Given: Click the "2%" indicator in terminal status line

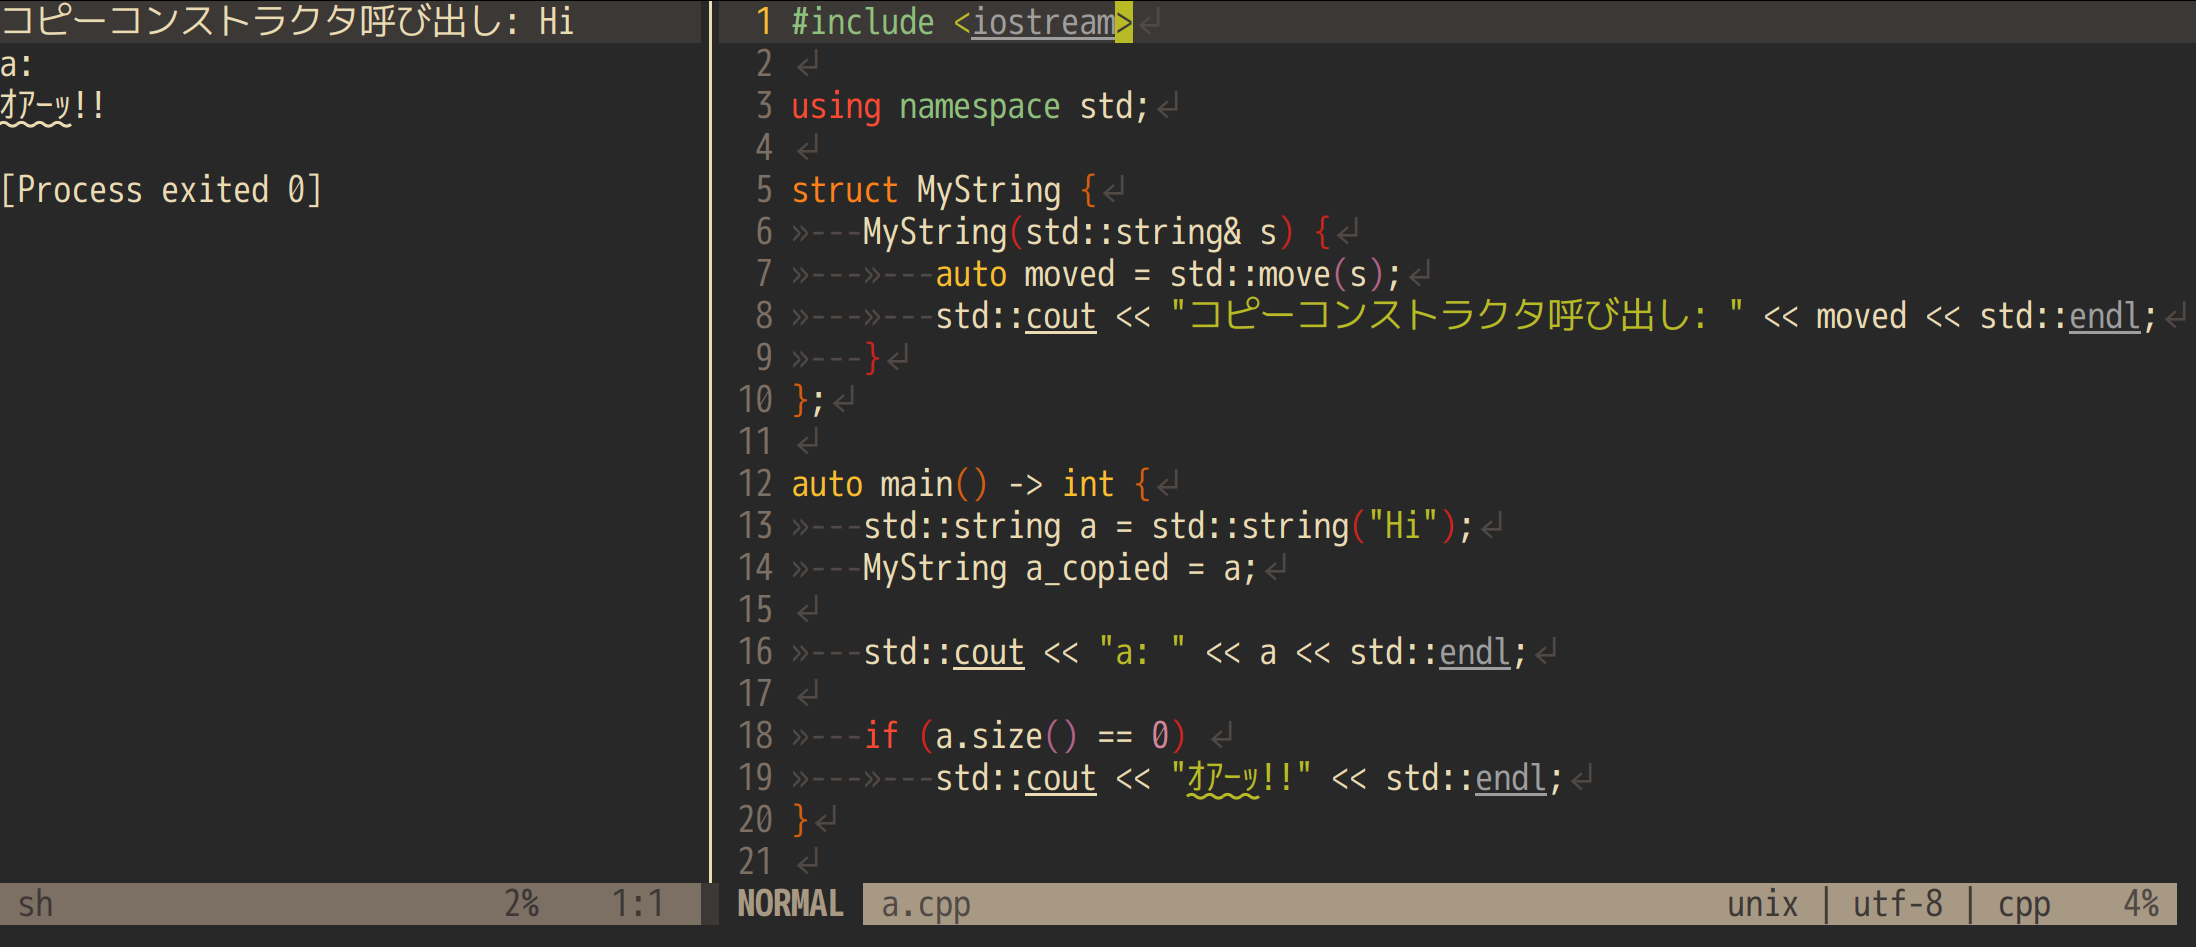Looking at the screenshot, I should [521, 904].
